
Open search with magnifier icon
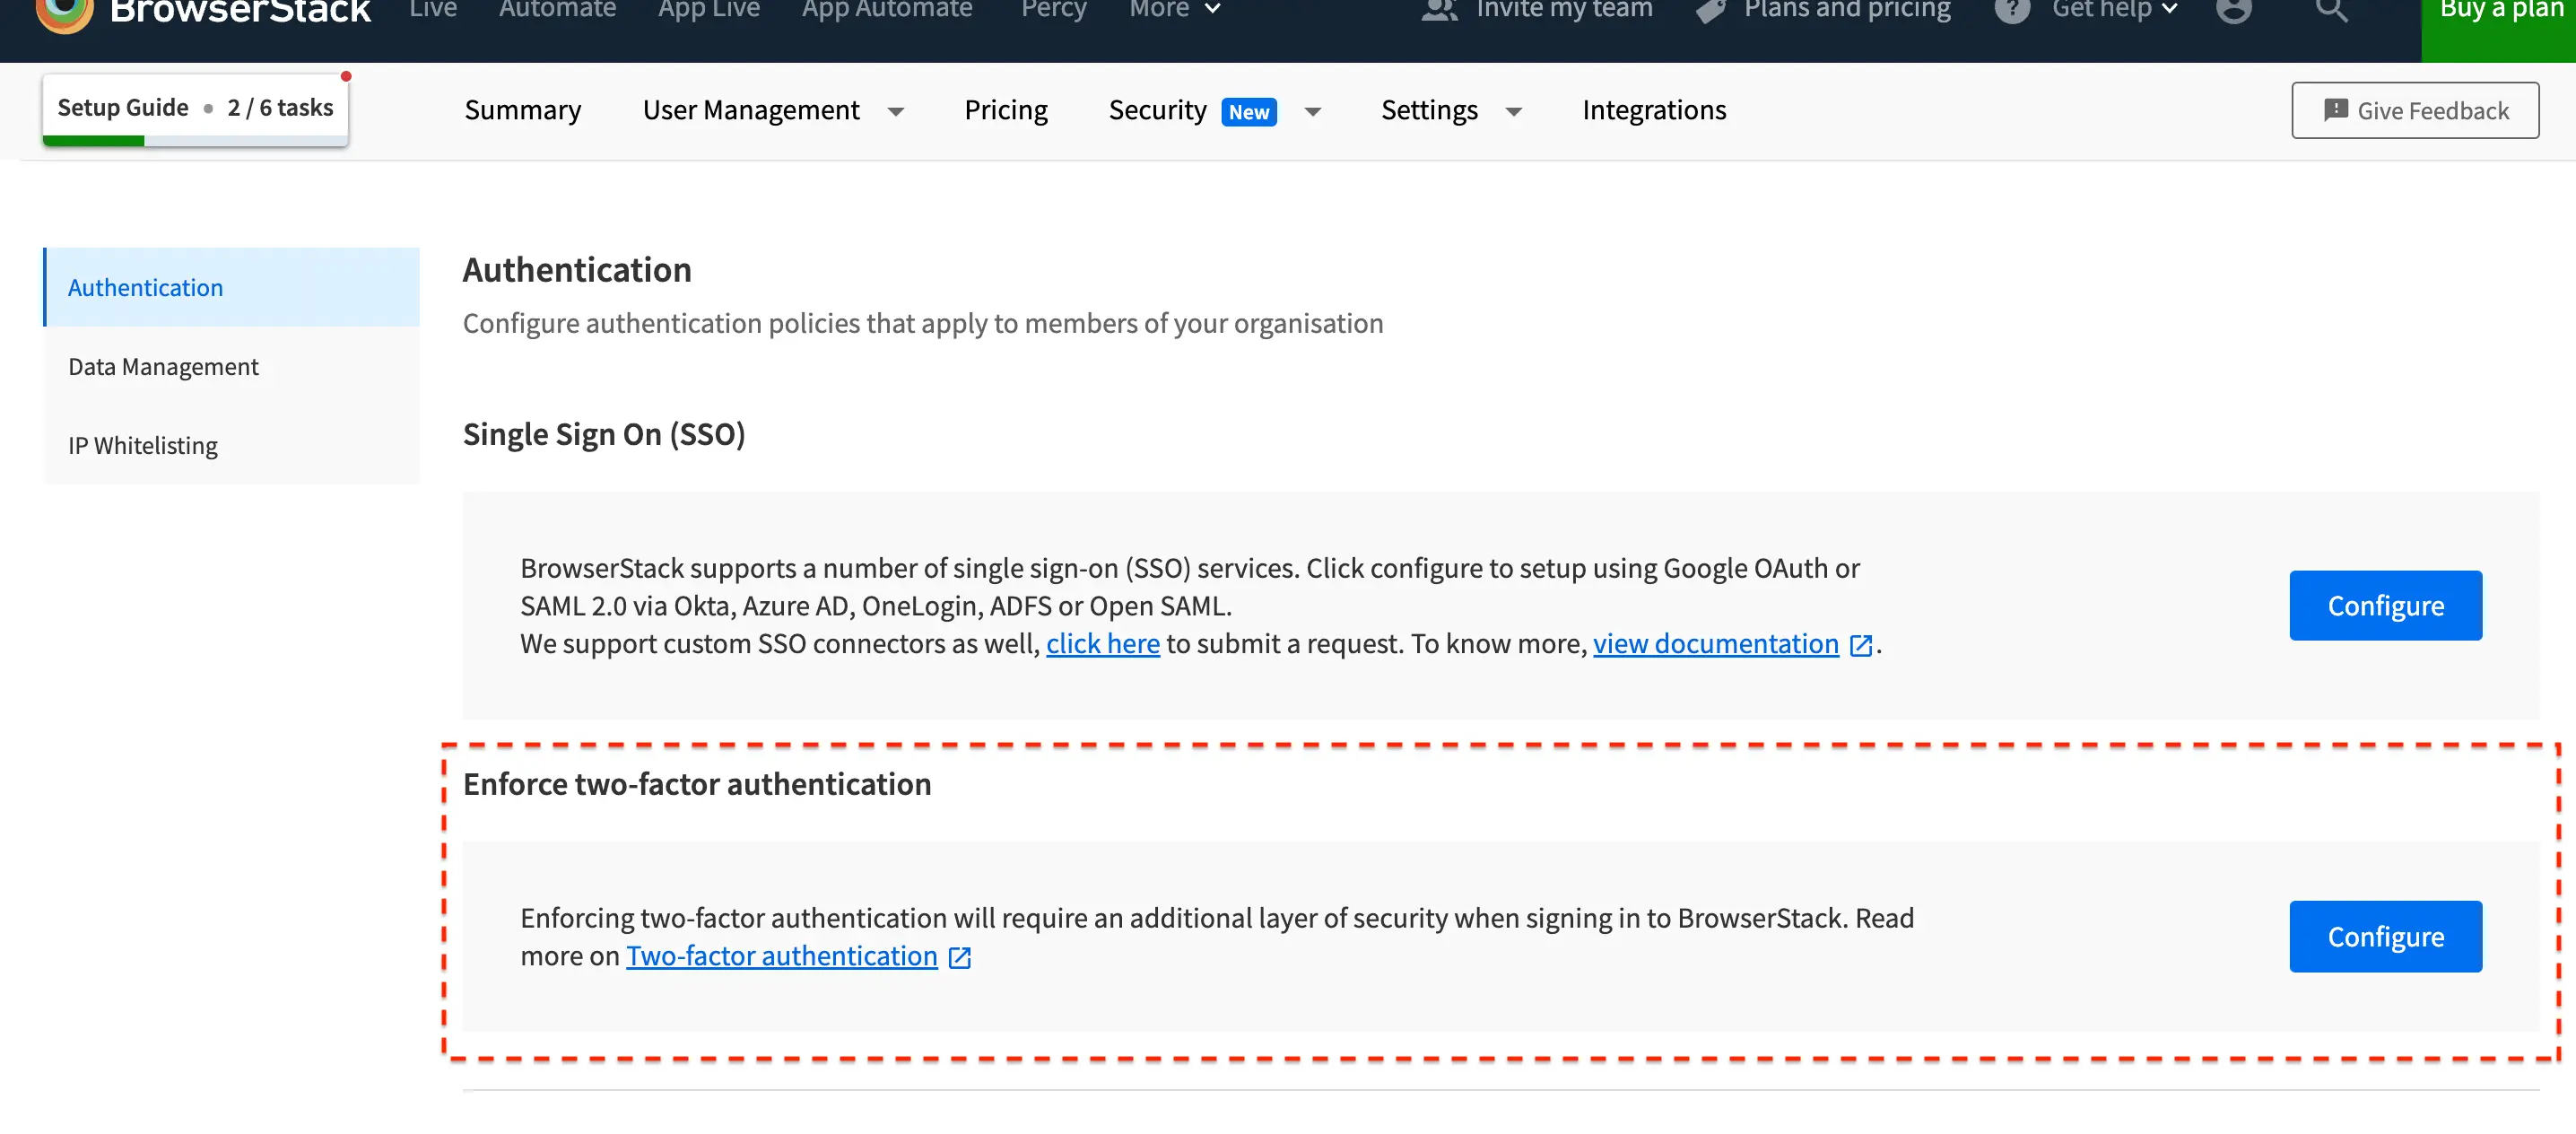pyautogui.click(x=2331, y=10)
